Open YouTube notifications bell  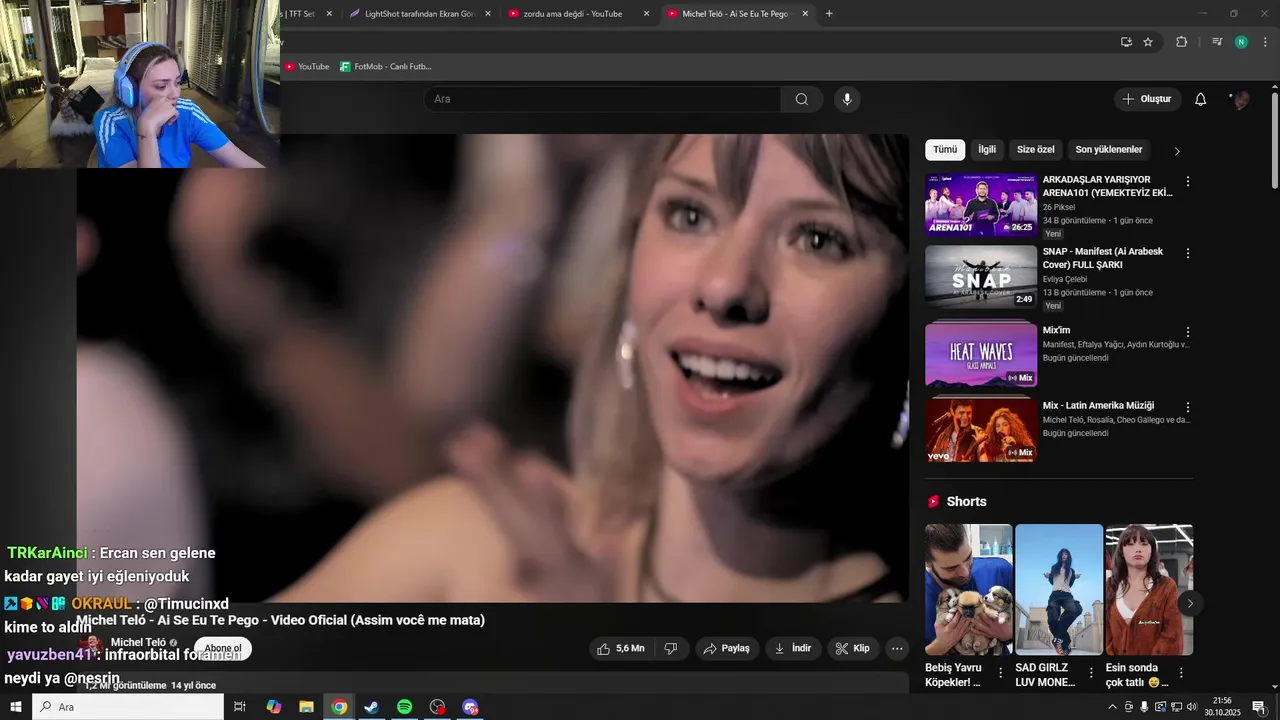pyautogui.click(x=1201, y=99)
